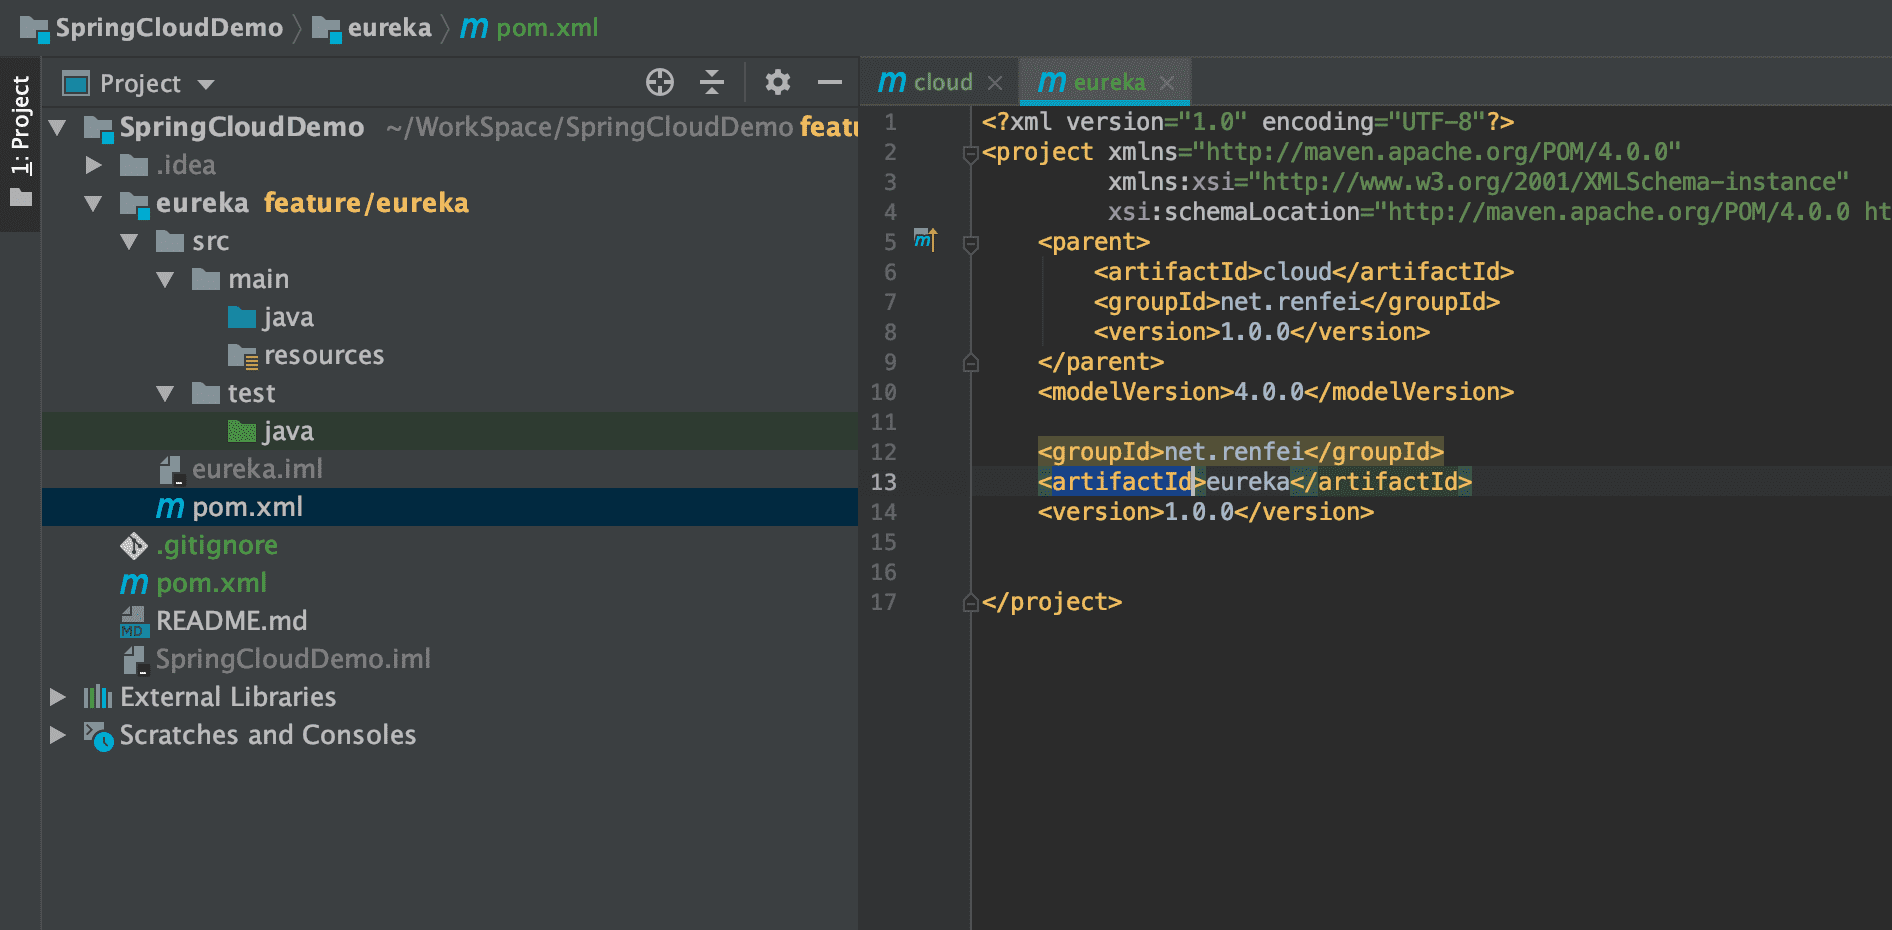Select eureka.iml file

[450, 469]
